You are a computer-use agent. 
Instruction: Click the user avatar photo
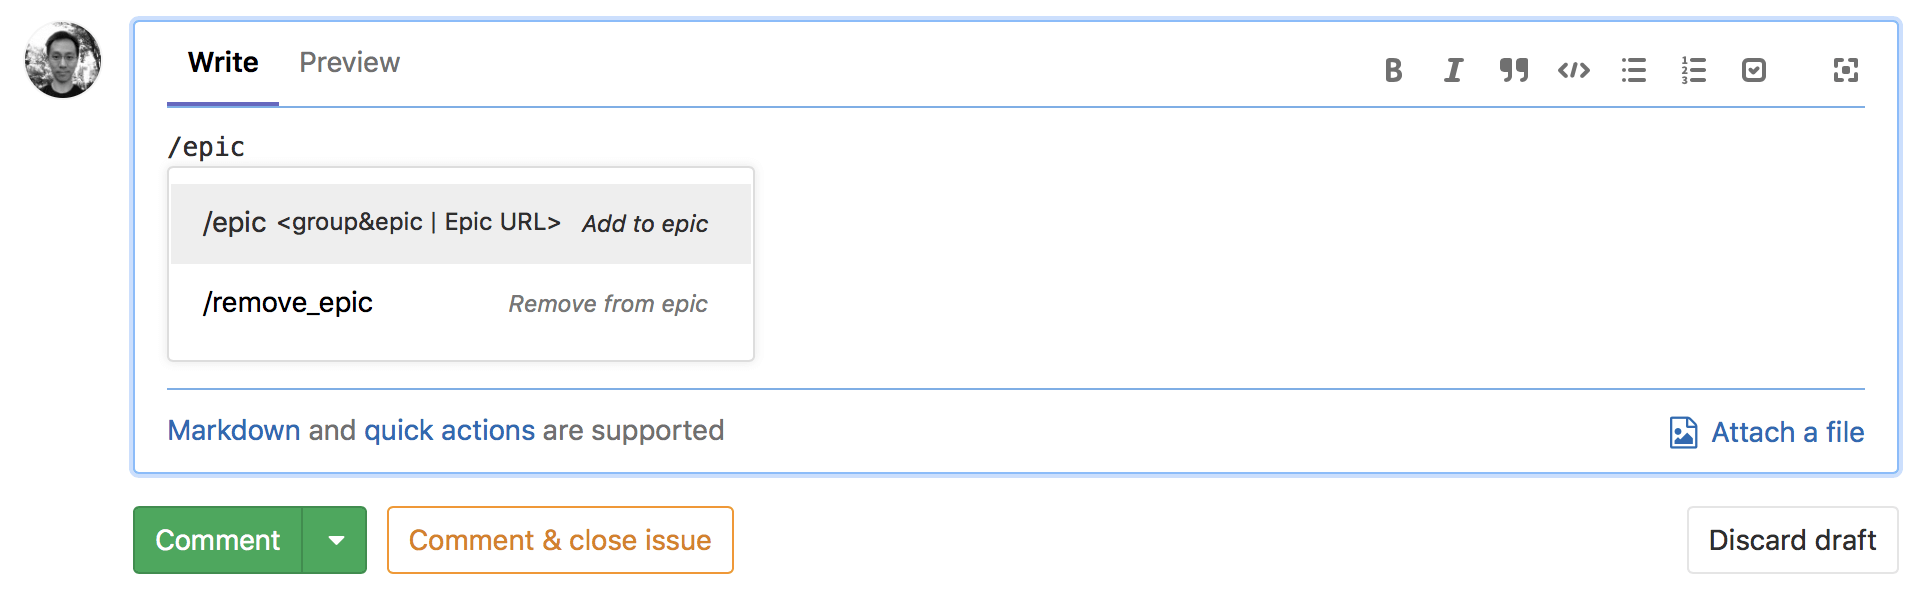tap(62, 60)
